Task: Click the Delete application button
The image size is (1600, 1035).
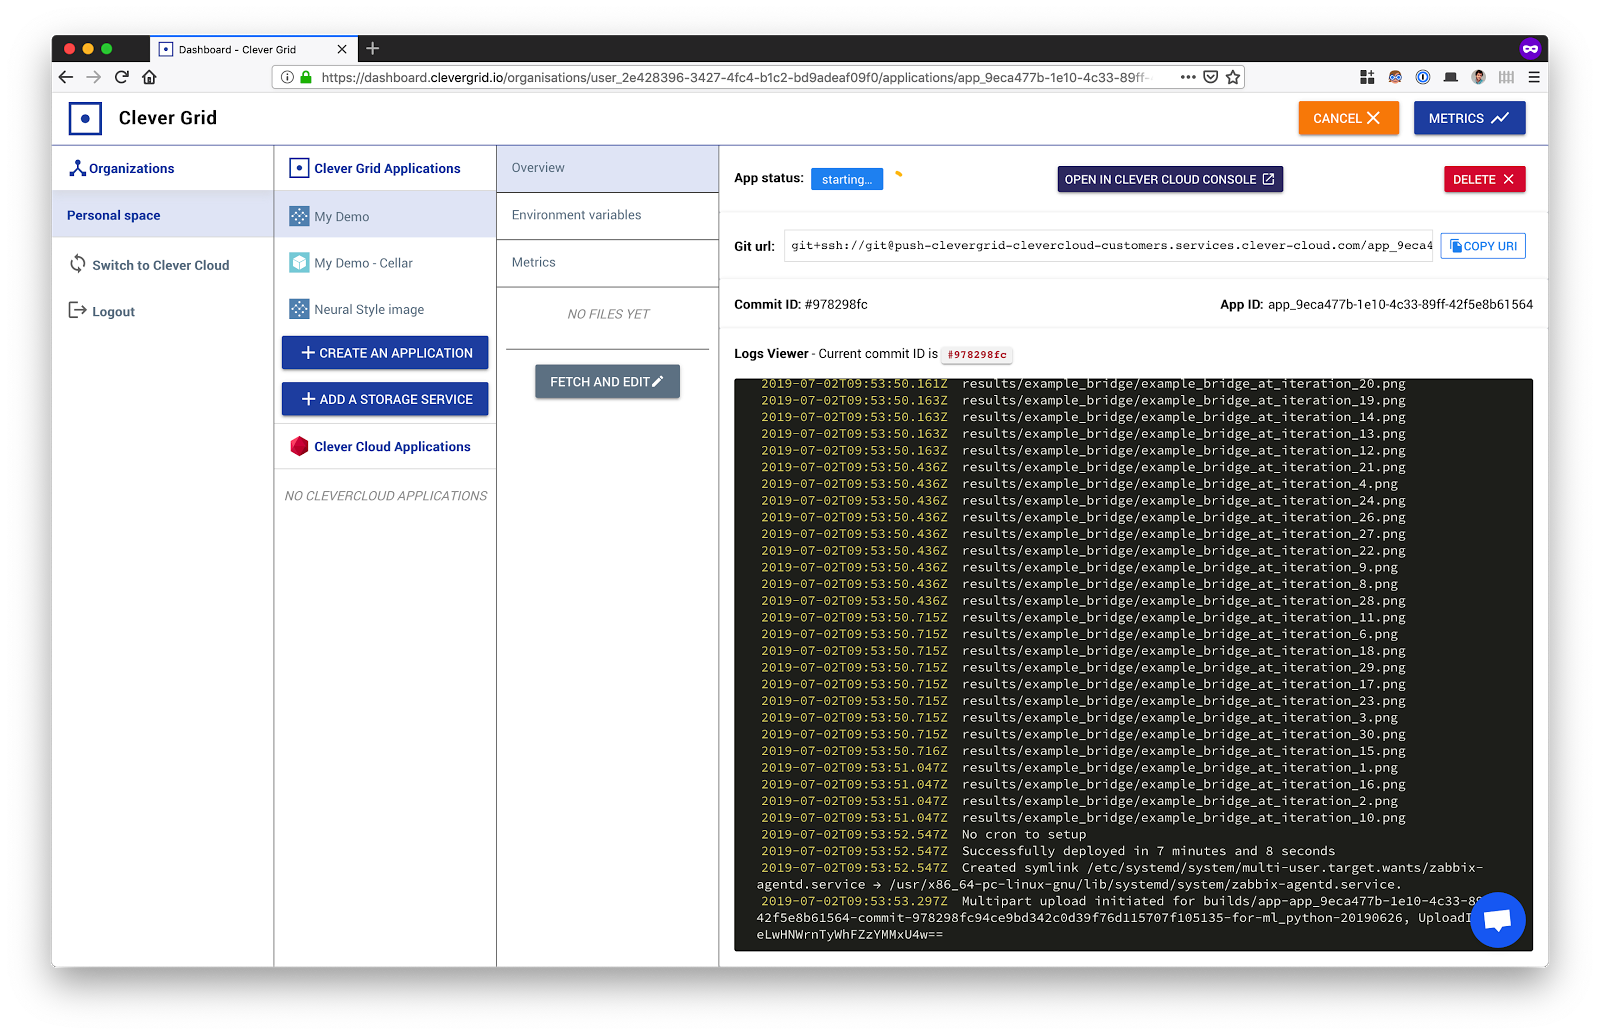Action: [1484, 179]
